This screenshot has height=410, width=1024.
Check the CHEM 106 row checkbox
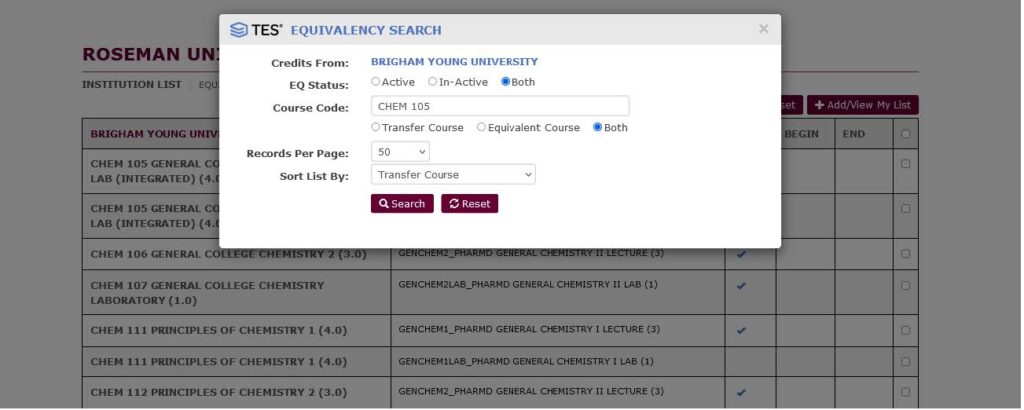905,254
